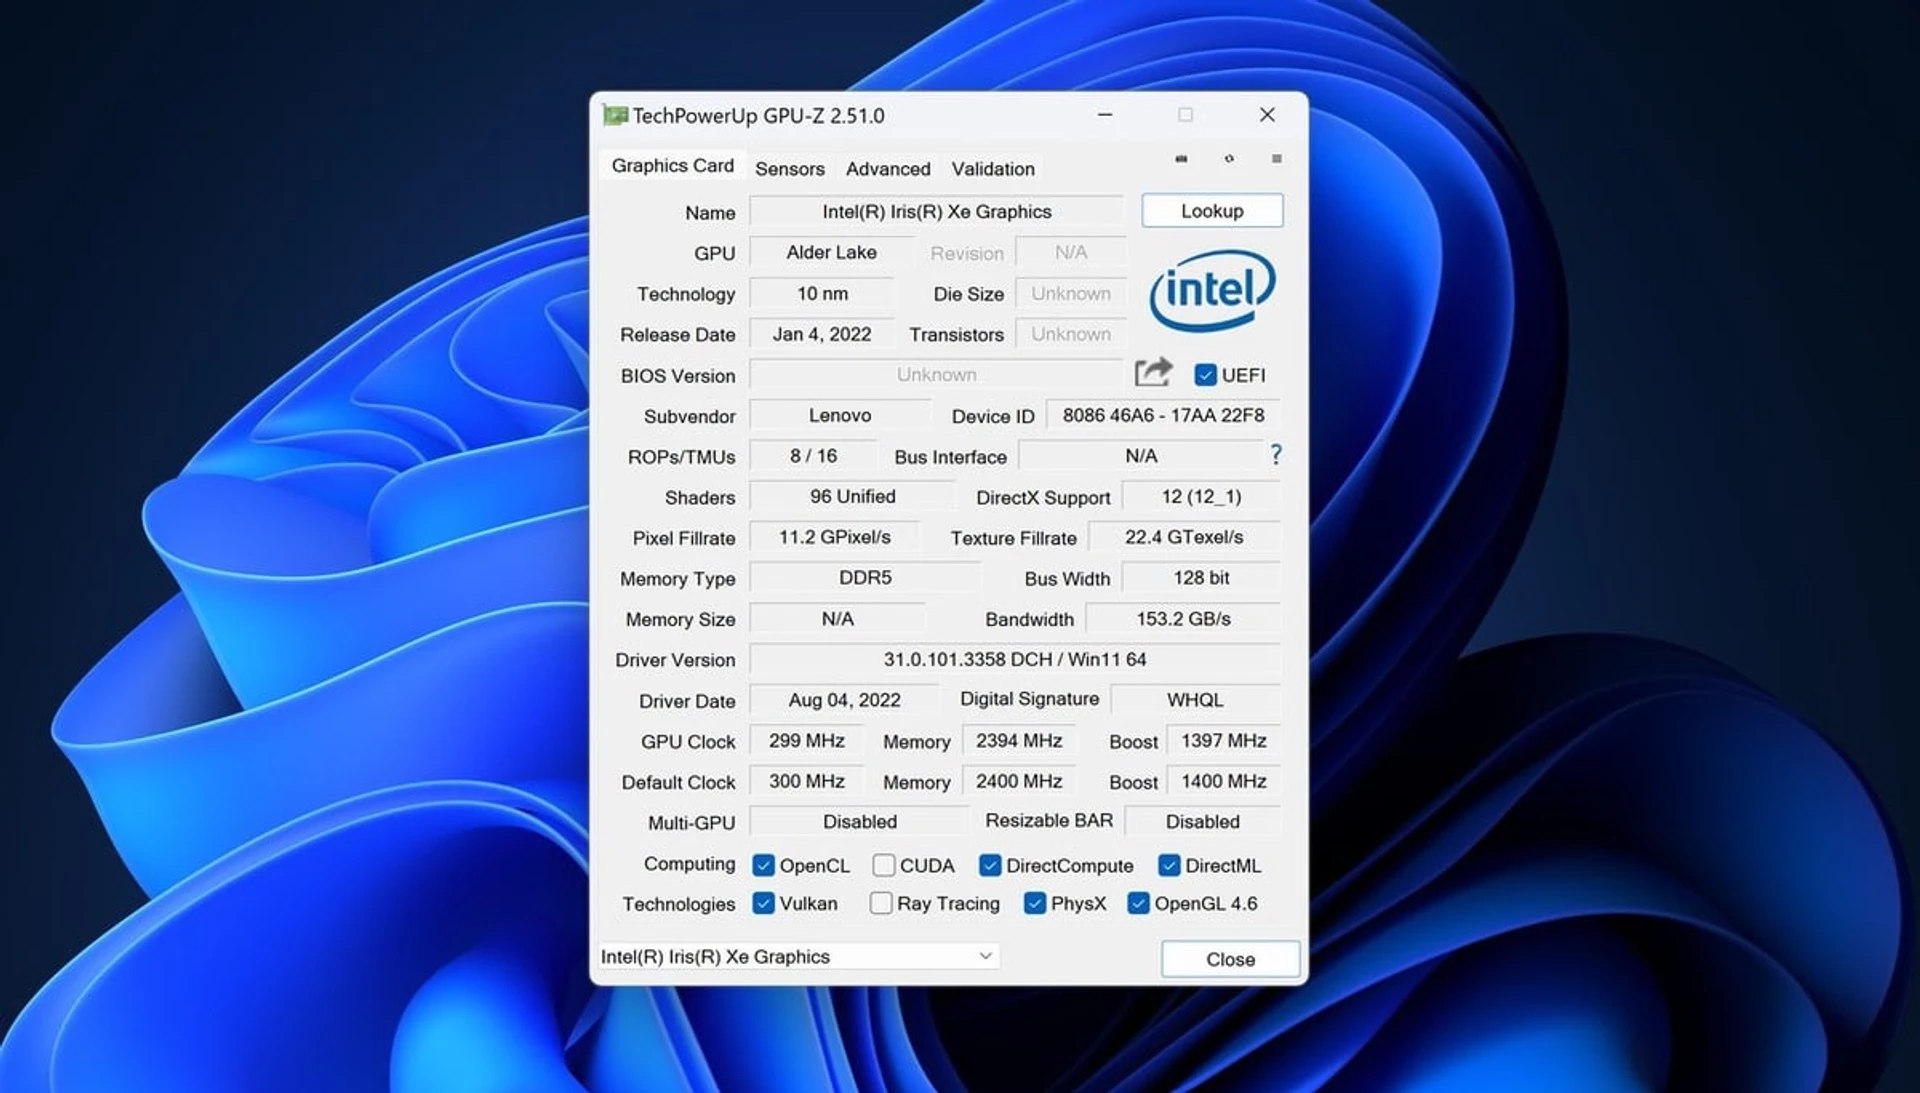Click the Resizable BAR Disabled field
Image resolution: width=1920 pixels, height=1093 pixels.
point(1203,822)
